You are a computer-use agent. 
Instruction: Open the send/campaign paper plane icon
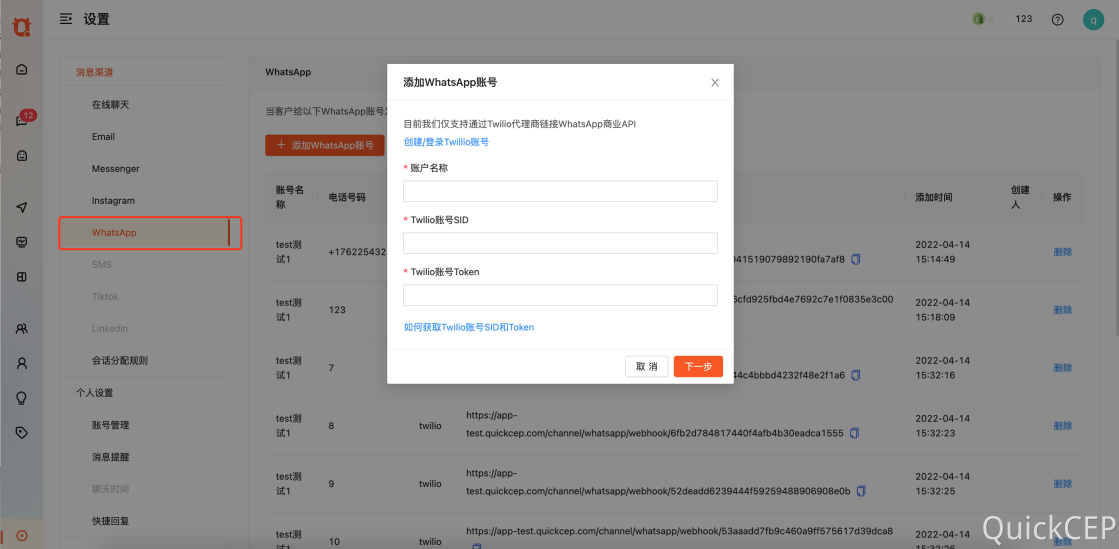coord(22,207)
